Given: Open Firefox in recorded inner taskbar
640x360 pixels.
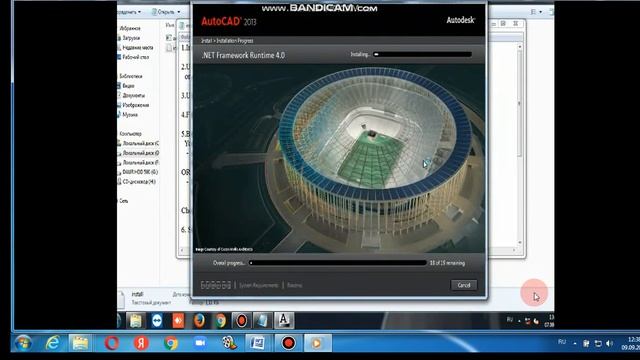Looking at the screenshot, I should click(x=199, y=321).
